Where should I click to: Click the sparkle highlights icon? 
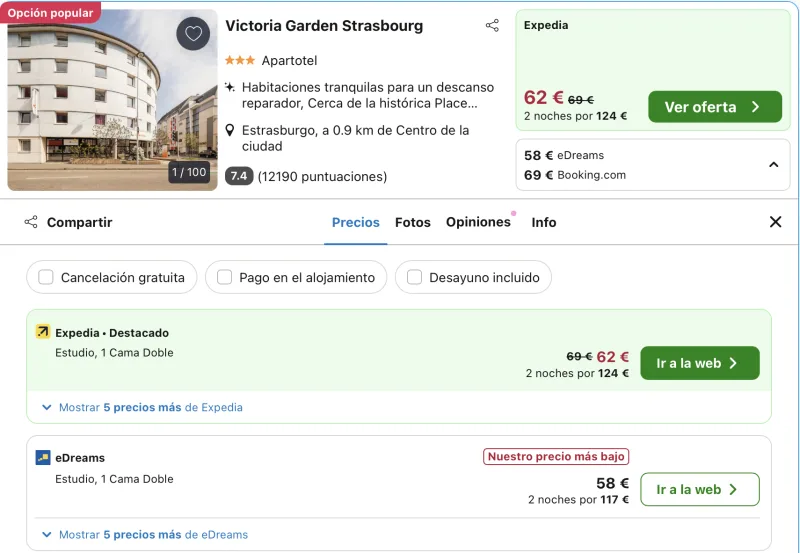[x=230, y=87]
